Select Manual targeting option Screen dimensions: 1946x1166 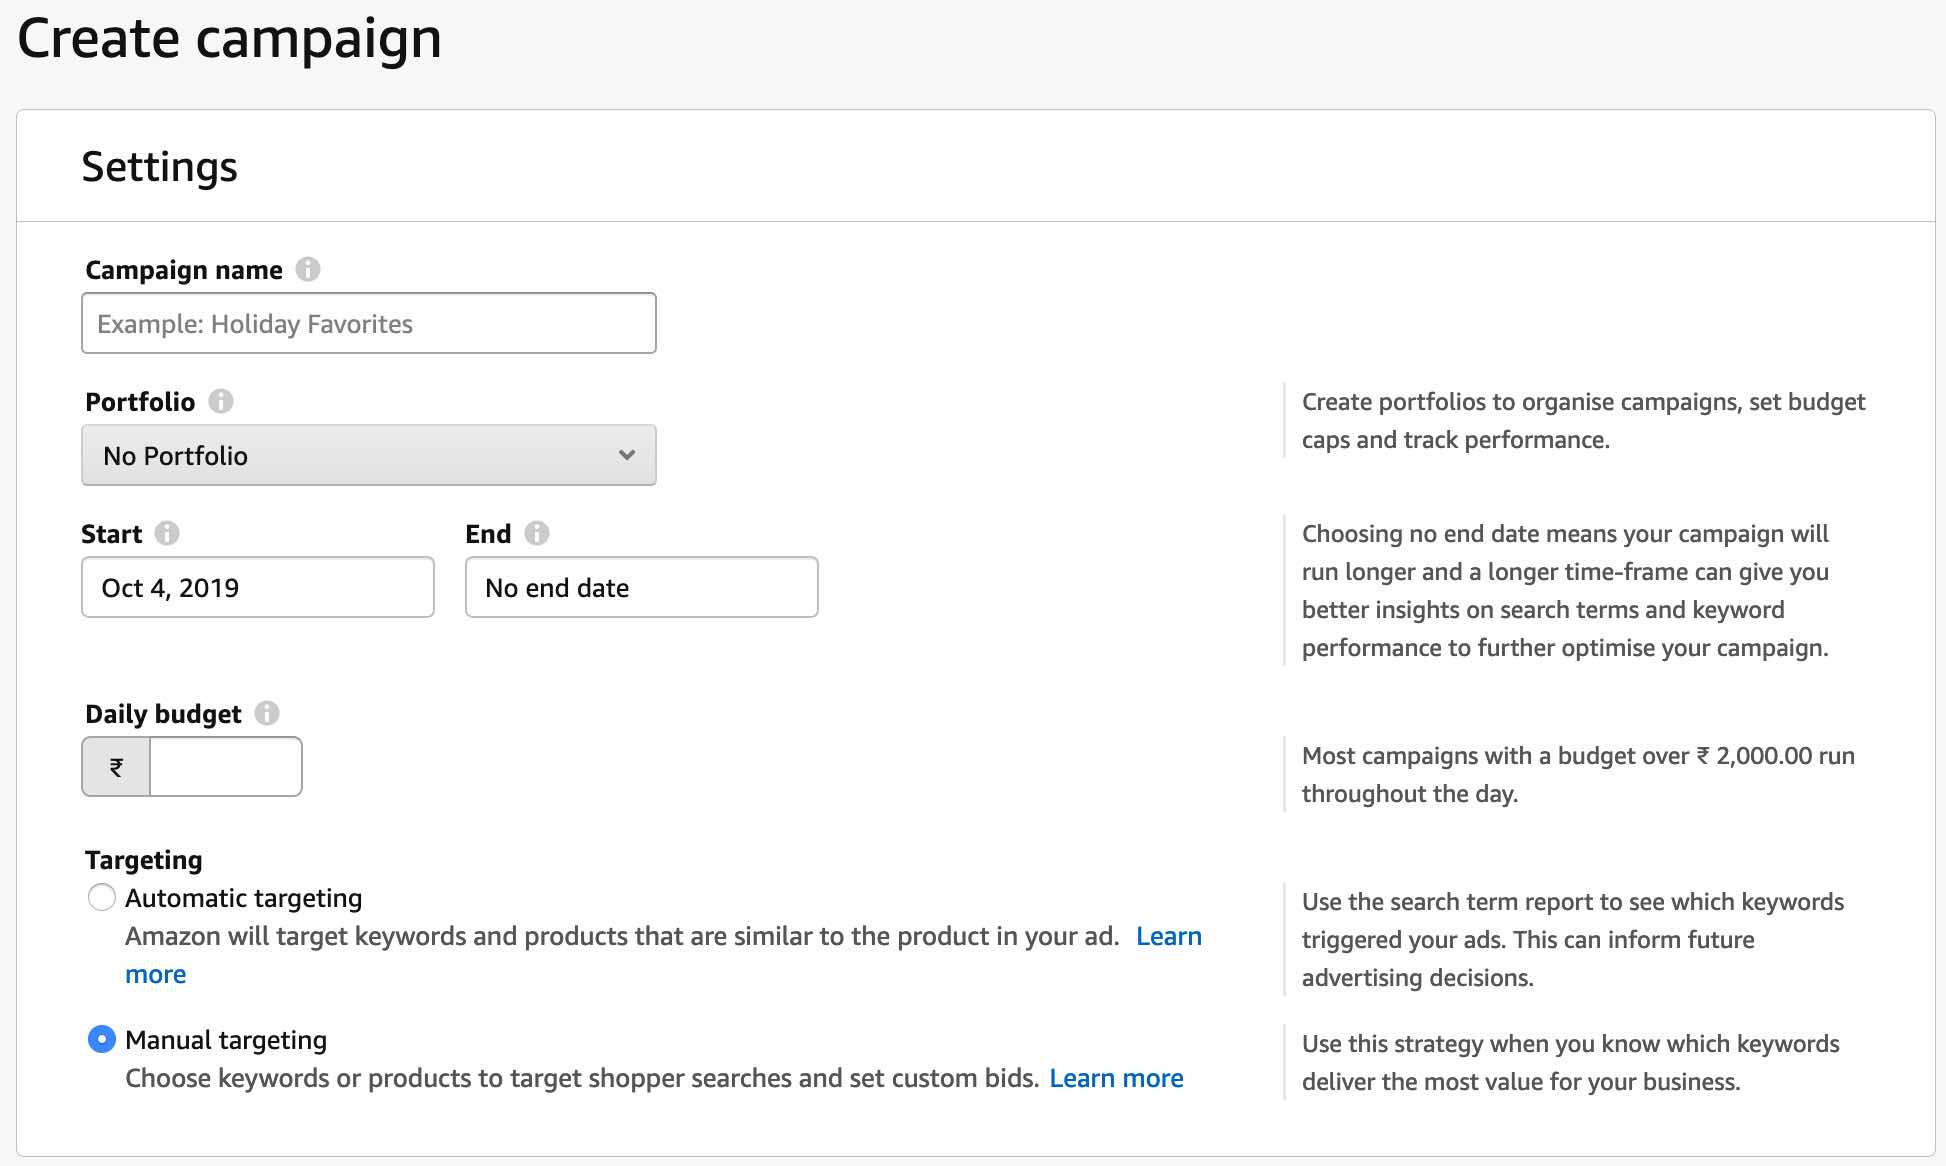pyautogui.click(x=101, y=1039)
